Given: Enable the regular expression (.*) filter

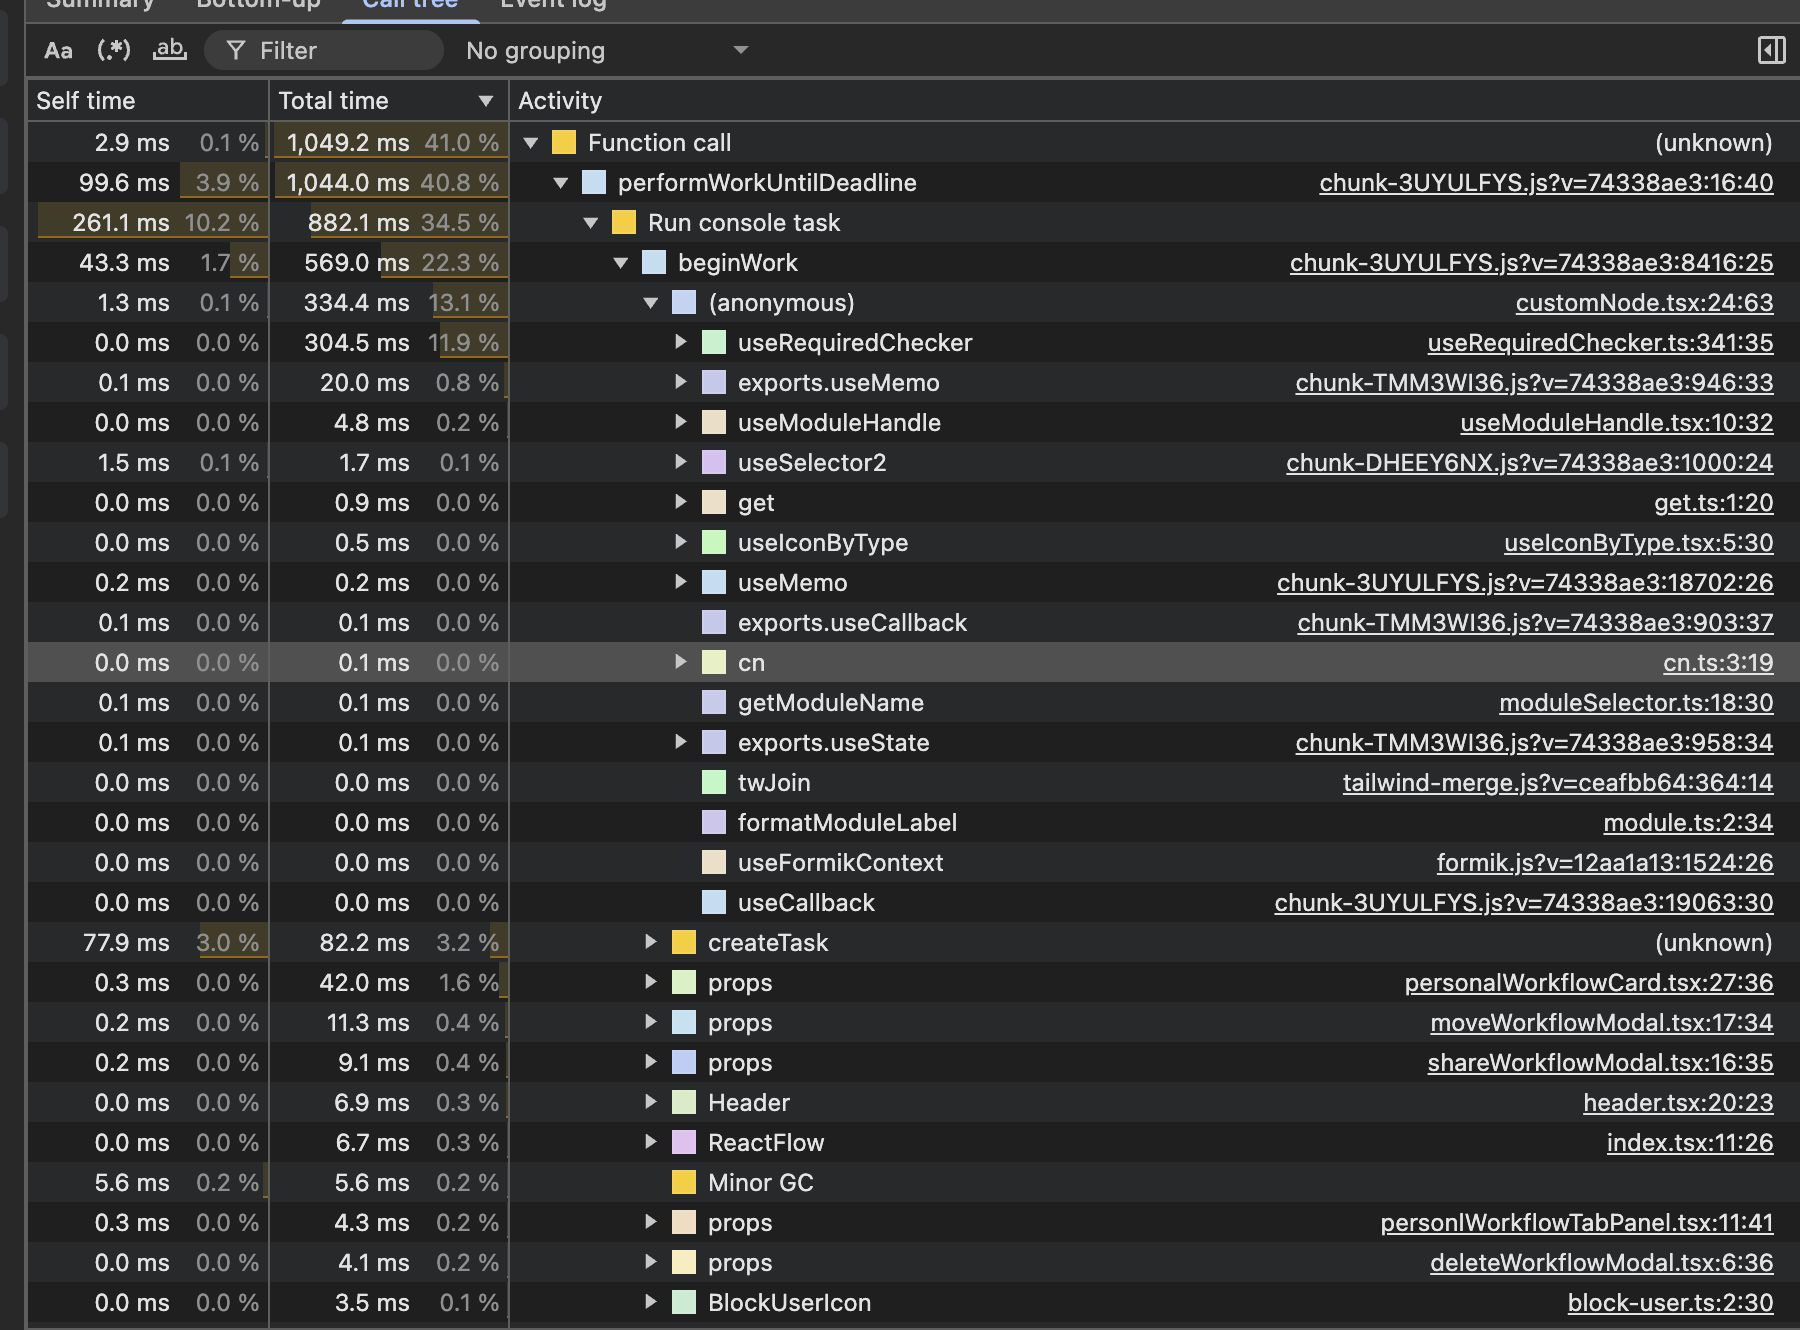Looking at the screenshot, I should [114, 50].
